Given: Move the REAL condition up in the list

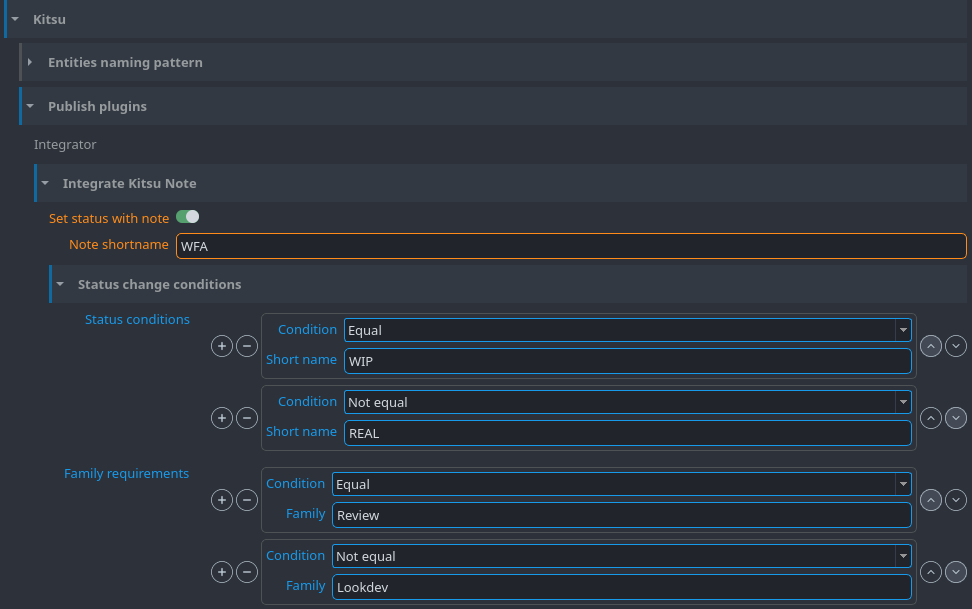Looking at the screenshot, I should coord(930,418).
